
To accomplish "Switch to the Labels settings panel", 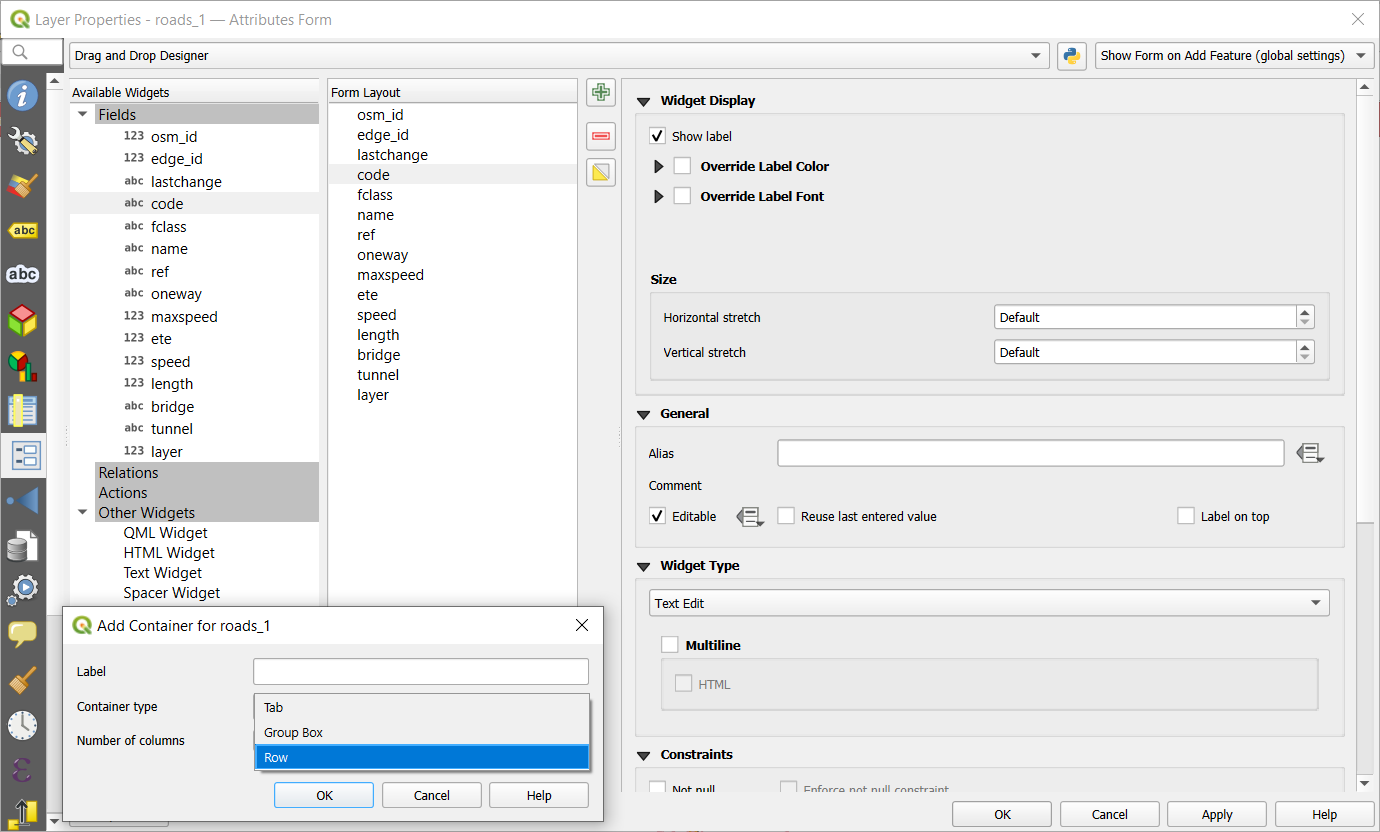I will click(22, 230).
